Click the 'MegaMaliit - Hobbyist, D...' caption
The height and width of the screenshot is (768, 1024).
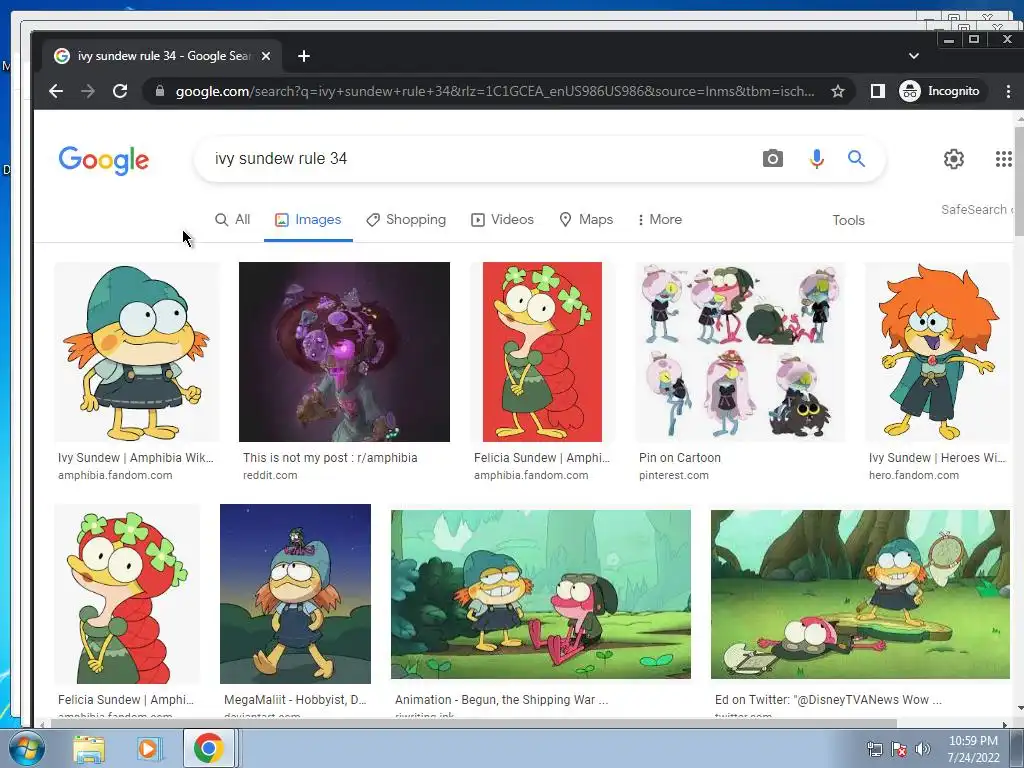pyautogui.click(x=295, y=700)
